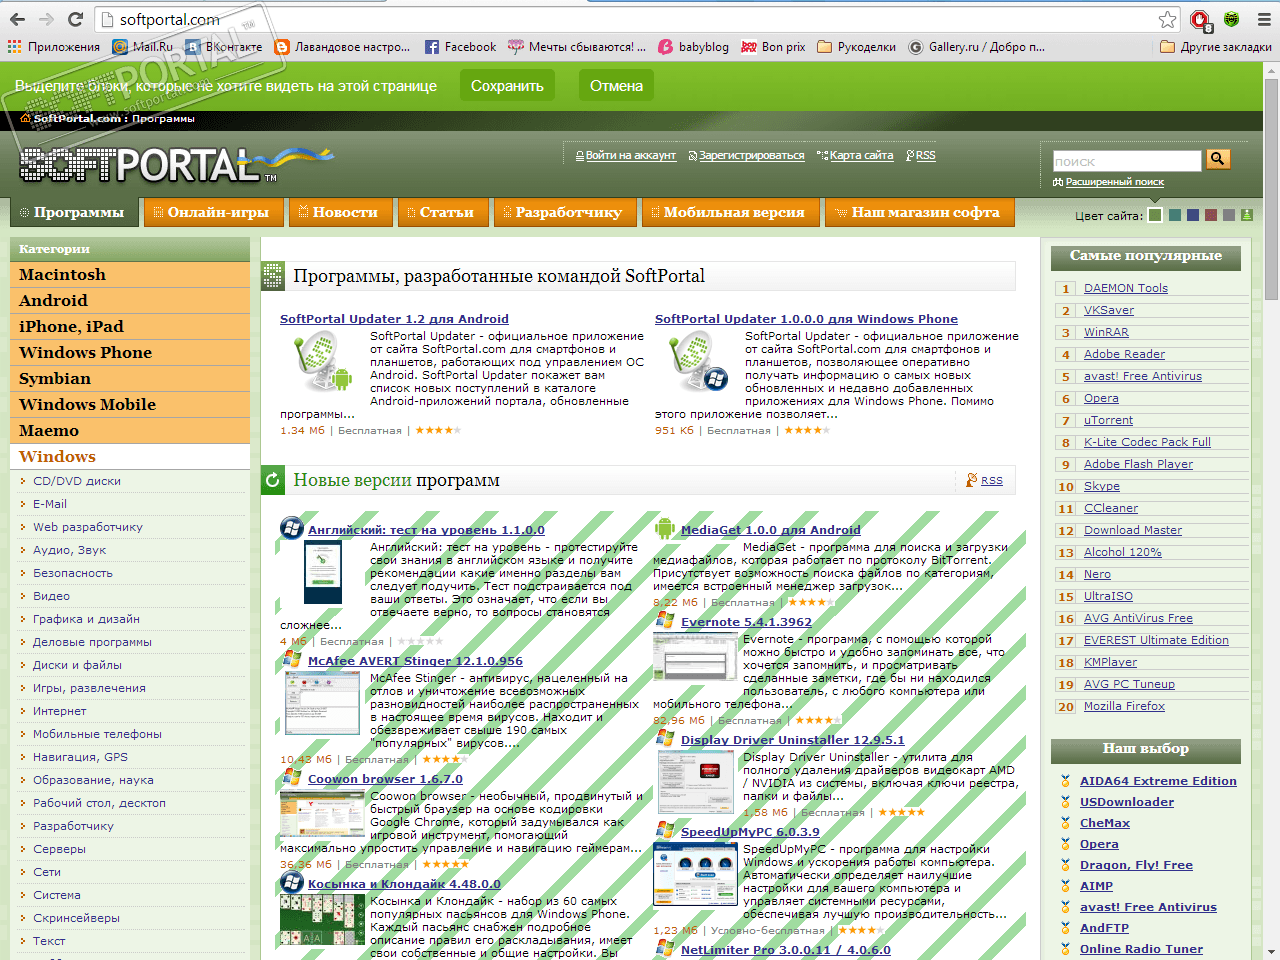Screen dimensions: 1280x960
Task: Click the green refresh icon beside Новые версии программ
Action: tap(272, 481)
